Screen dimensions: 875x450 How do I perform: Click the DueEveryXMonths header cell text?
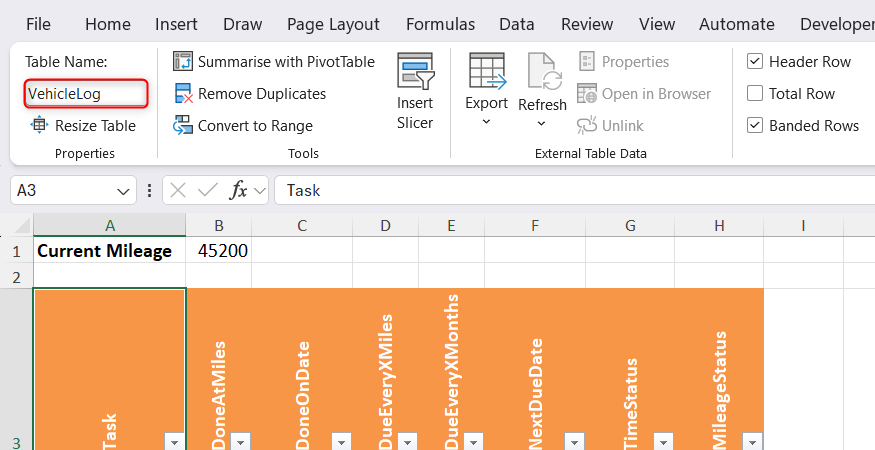click(x=451, y=372)
